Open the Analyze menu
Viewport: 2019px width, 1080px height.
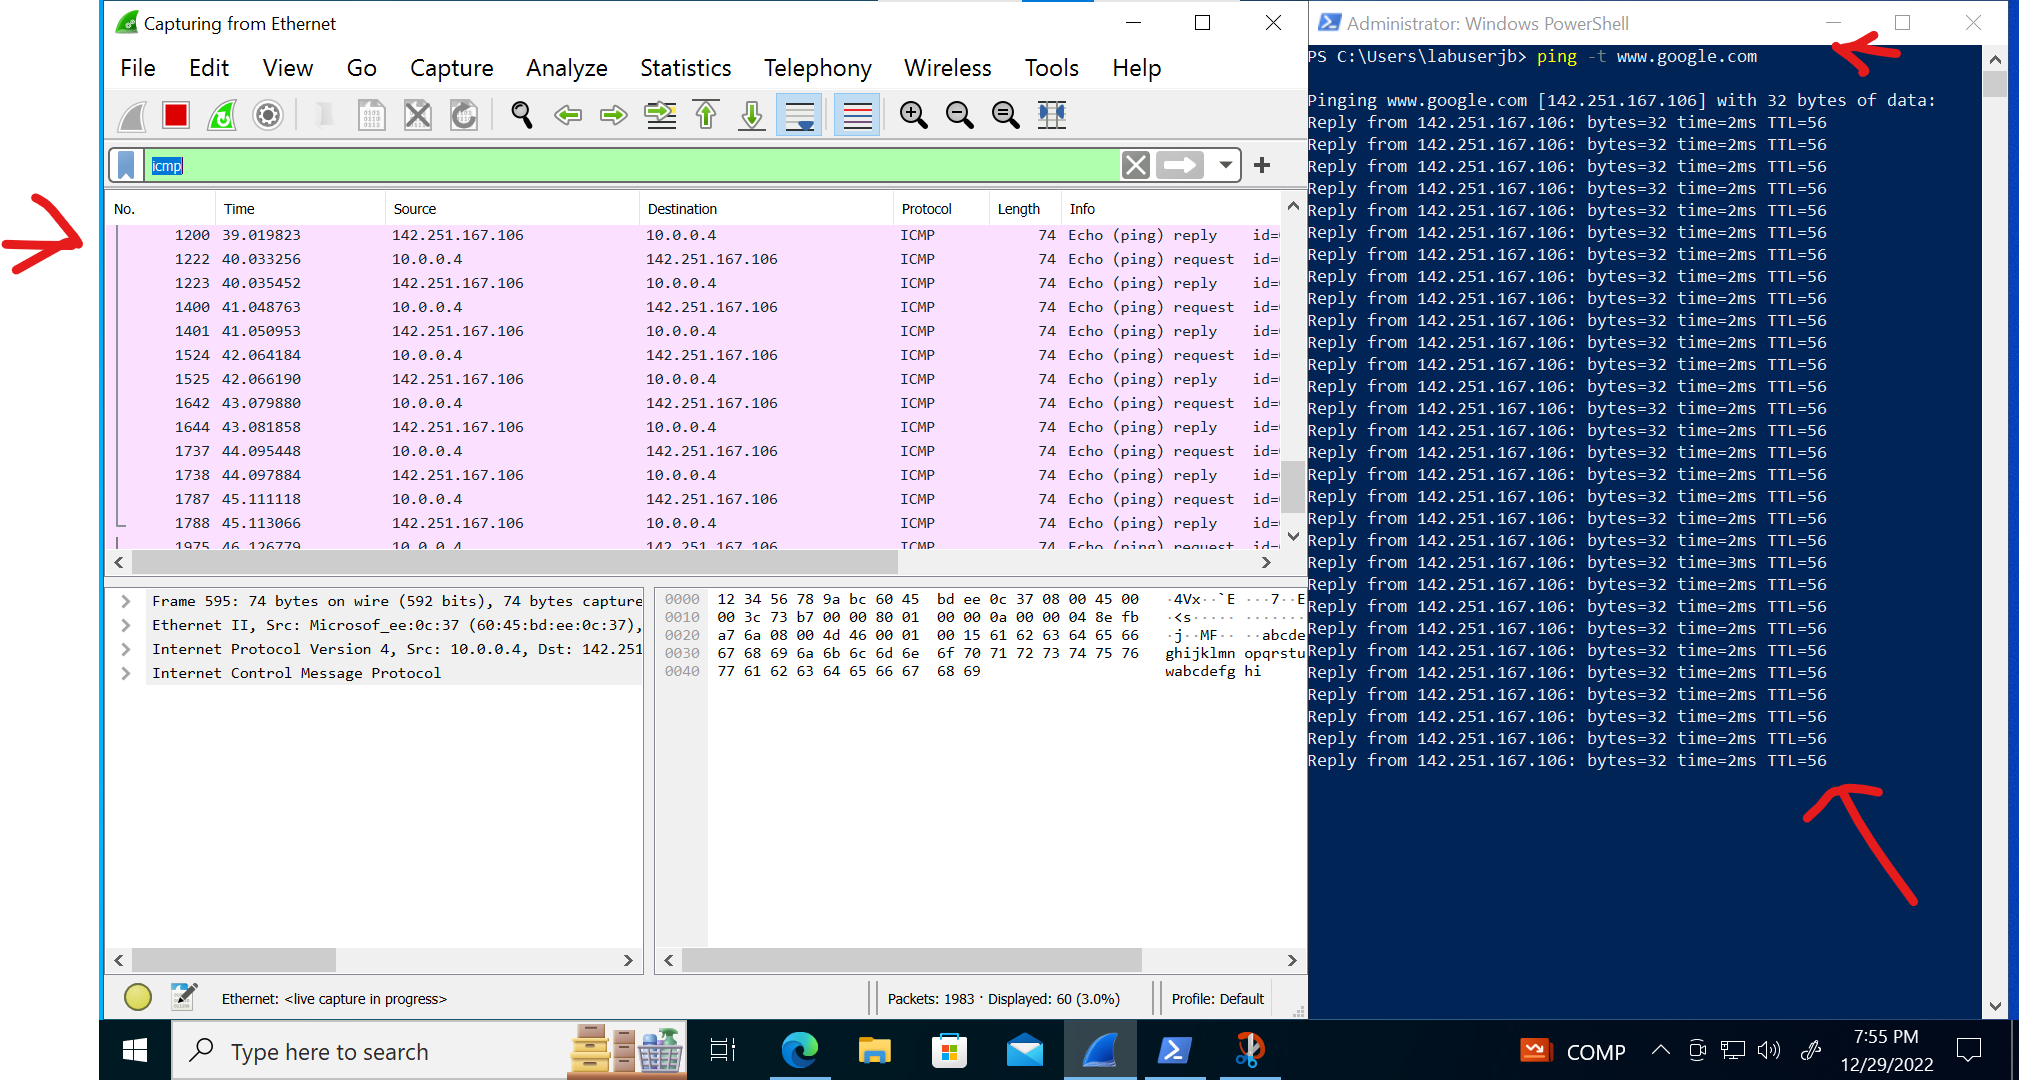(x=565, y=67)
